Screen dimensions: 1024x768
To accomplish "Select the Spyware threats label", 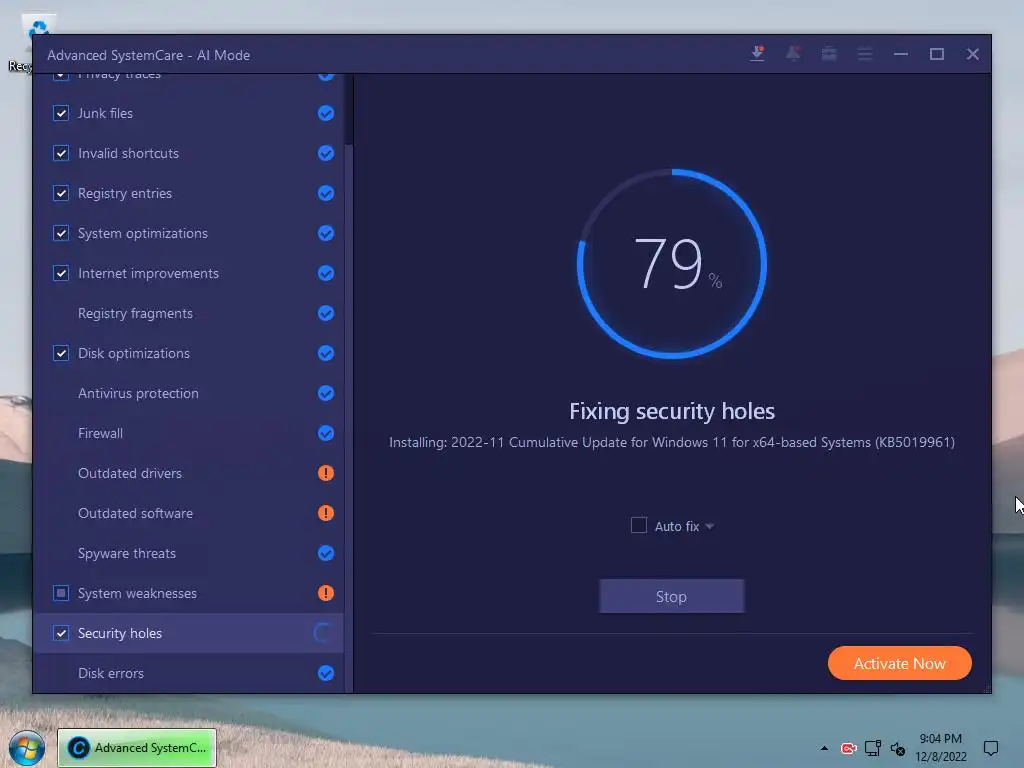I will pos(127,553).
